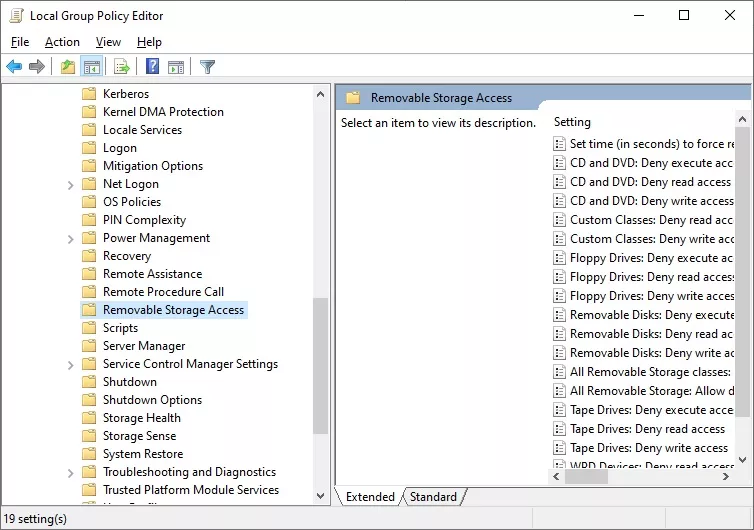Select Removable Disks: Deny write access setting
Screen dimensions: 754x530
644,353
